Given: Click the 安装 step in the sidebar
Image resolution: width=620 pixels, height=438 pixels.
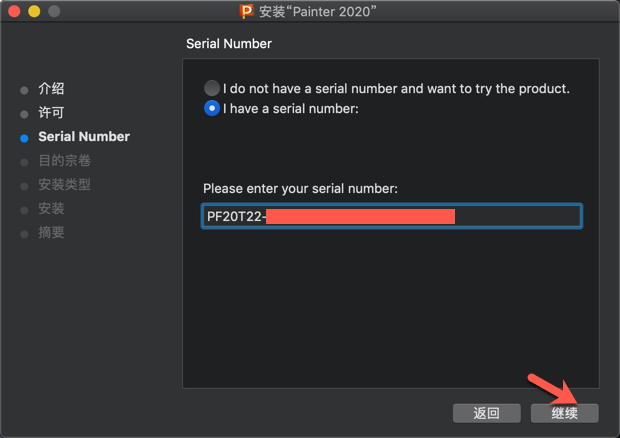Looking at the screenshot, I should 51,209.
